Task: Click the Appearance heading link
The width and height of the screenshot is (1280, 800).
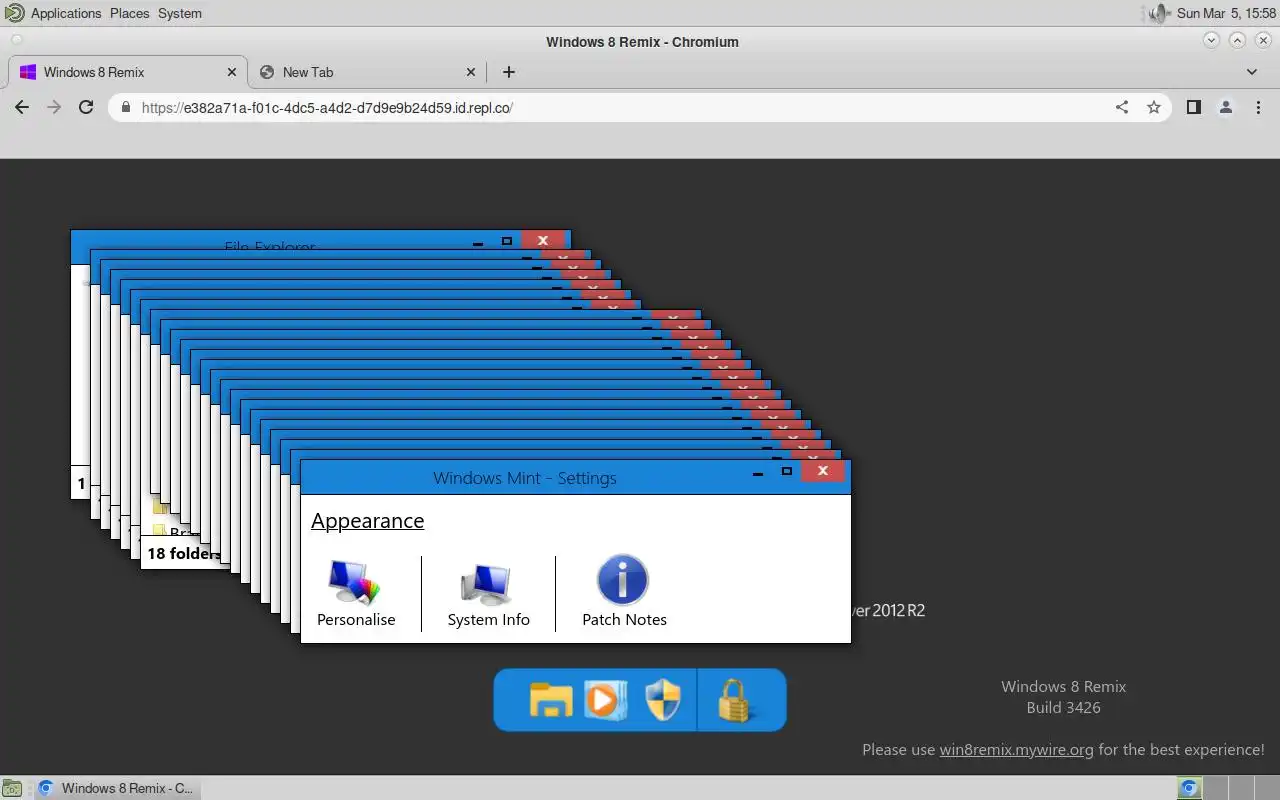Action: (367, 521)
